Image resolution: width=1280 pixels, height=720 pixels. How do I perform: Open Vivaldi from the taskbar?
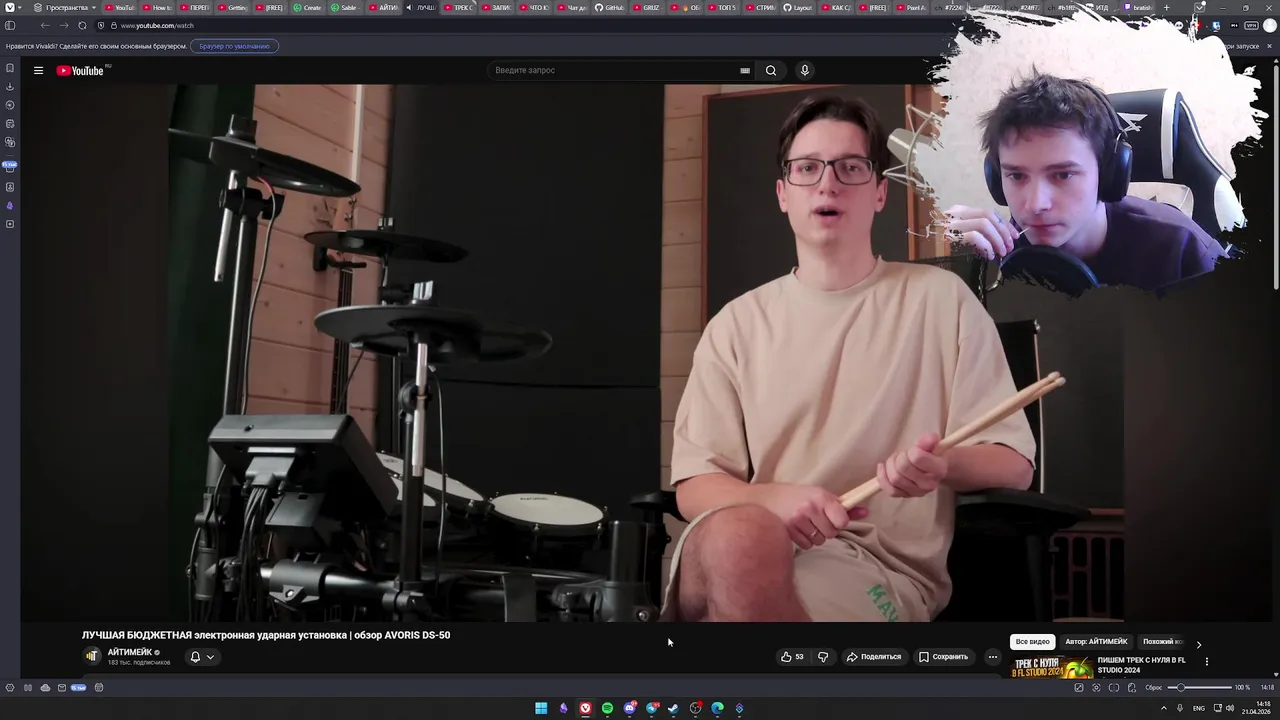click(585, 708)
